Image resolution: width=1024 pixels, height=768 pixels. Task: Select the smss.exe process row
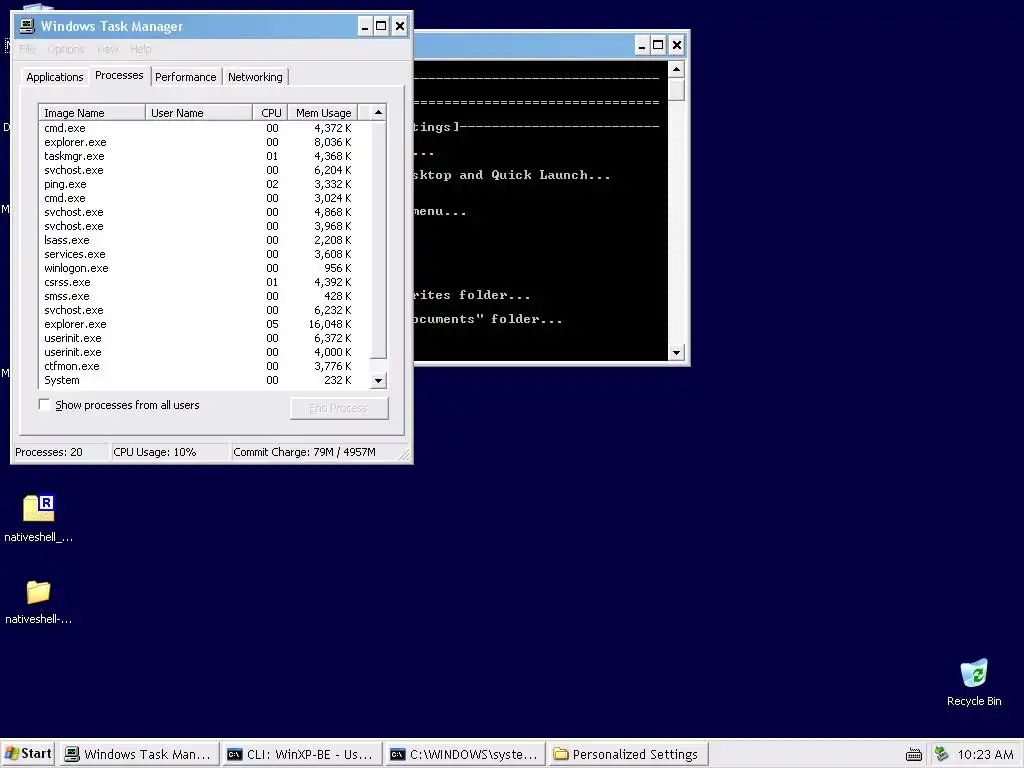point(204,296)
